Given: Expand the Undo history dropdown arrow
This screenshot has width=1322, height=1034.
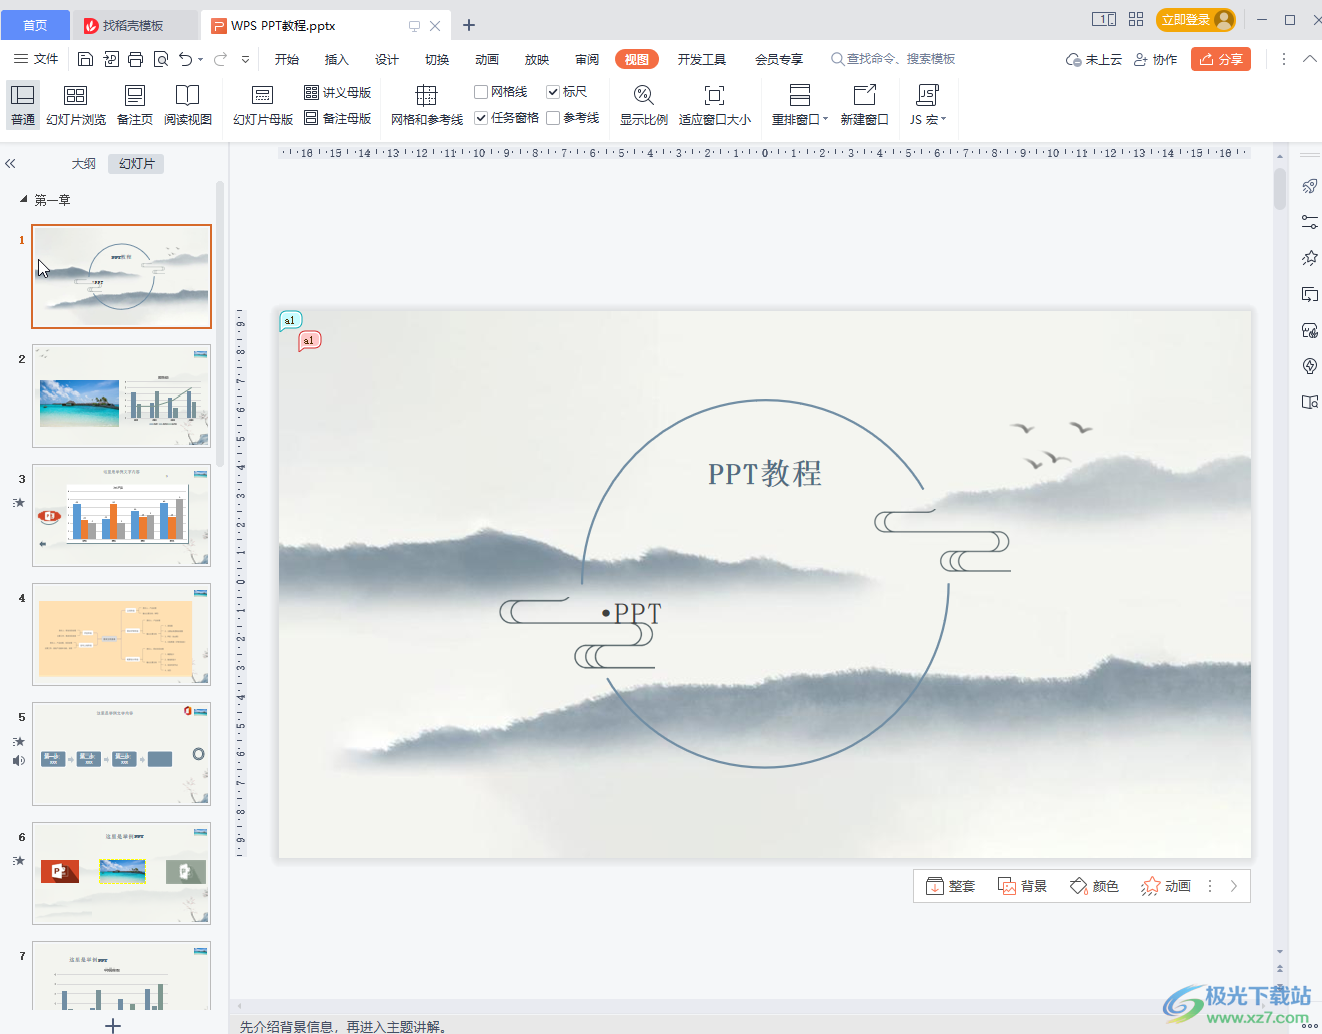Looking at the screenshot, I should (201, 59).
